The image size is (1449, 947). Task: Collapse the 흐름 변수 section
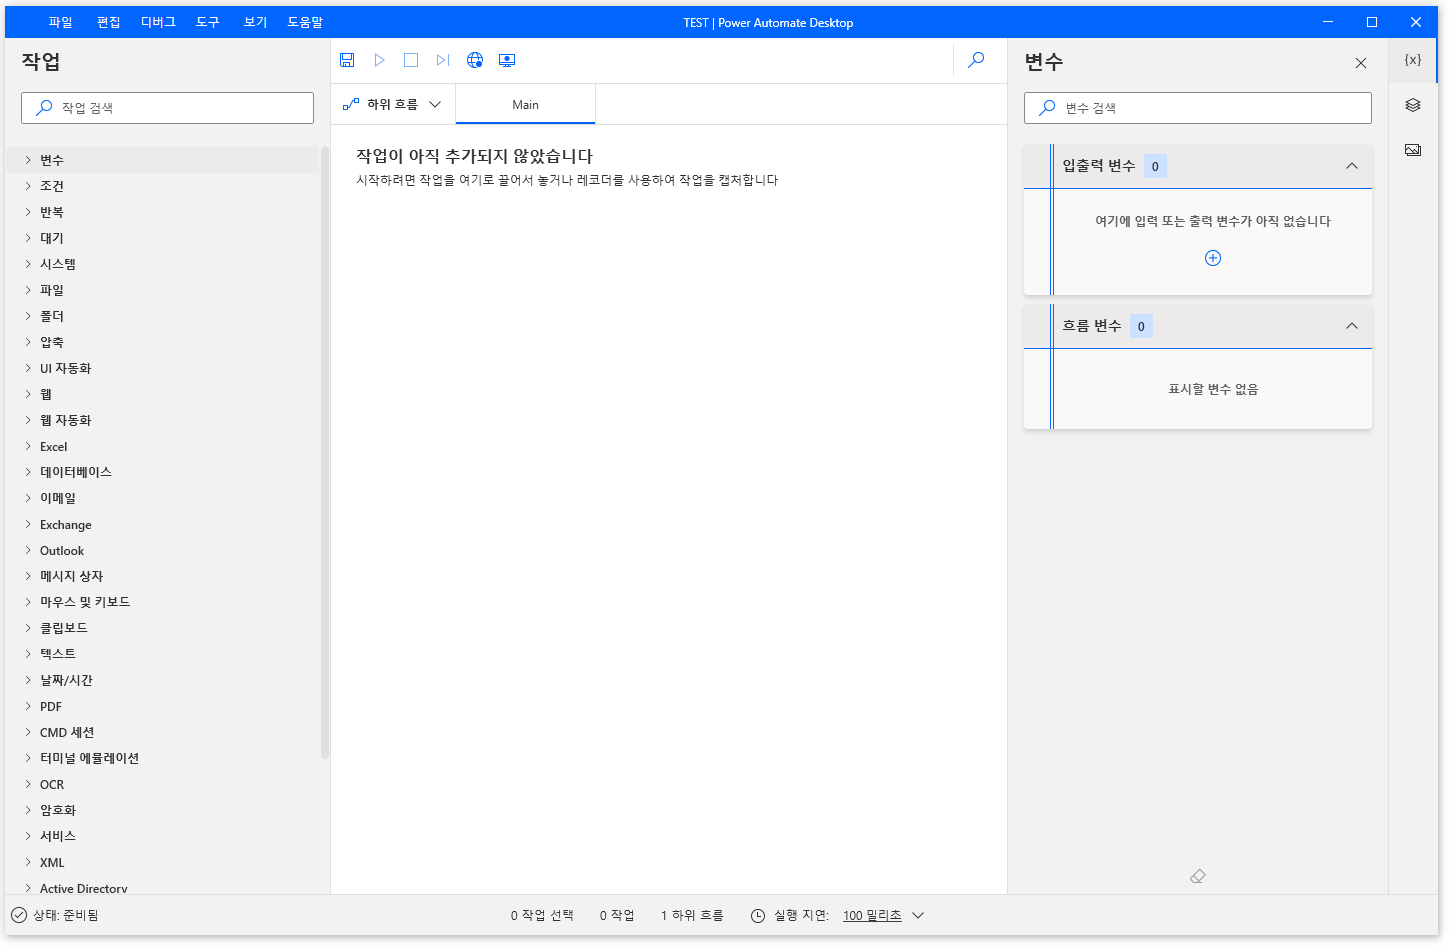click(1352, 326)
